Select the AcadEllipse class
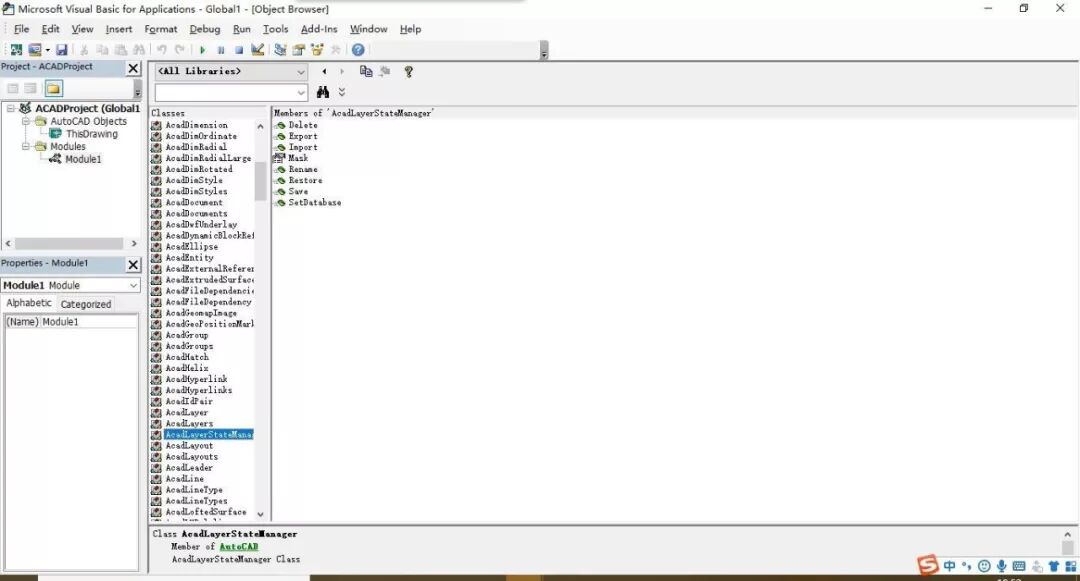The width and height of the screenshot is (1080, 581). (x=191, y=246)
